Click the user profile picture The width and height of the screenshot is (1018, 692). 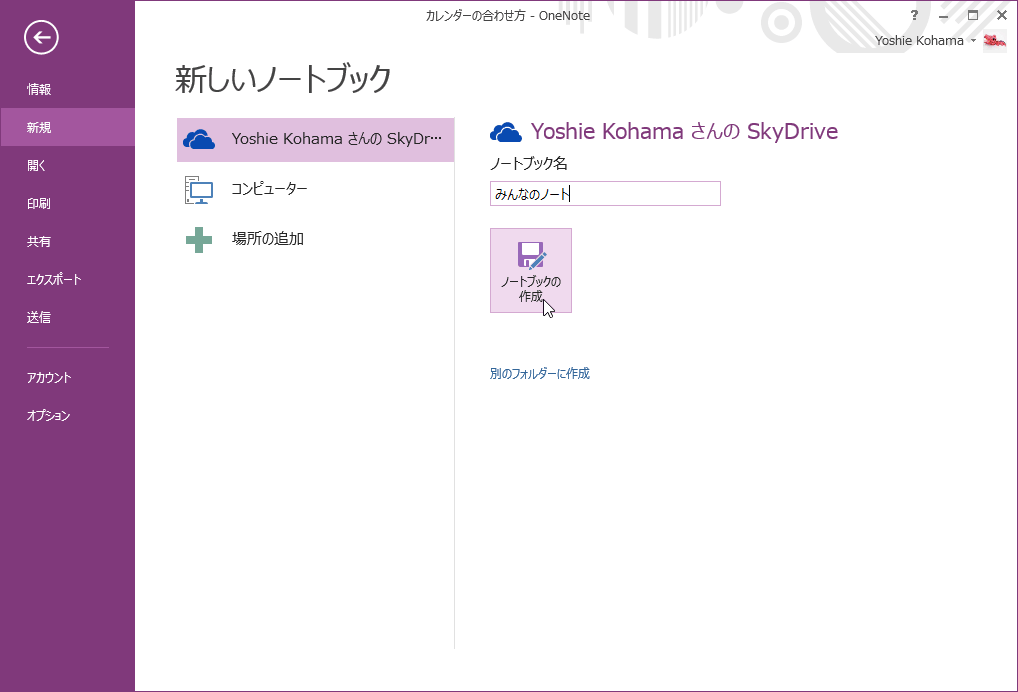click(x=995, y=41)
